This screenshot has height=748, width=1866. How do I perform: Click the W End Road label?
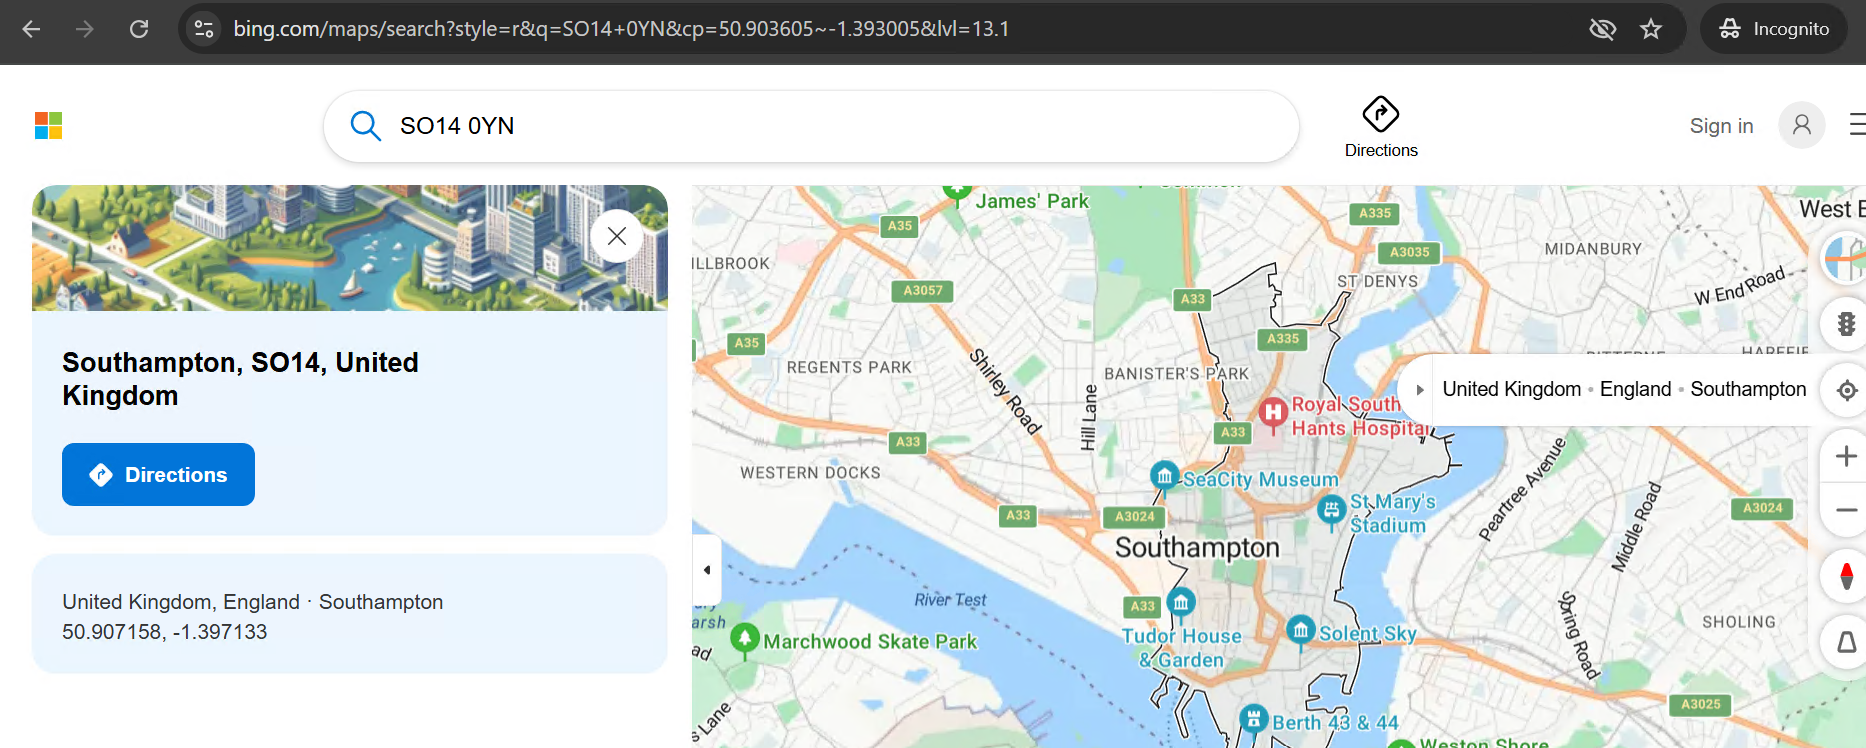pyautogui.click(x=1740, y=286)
